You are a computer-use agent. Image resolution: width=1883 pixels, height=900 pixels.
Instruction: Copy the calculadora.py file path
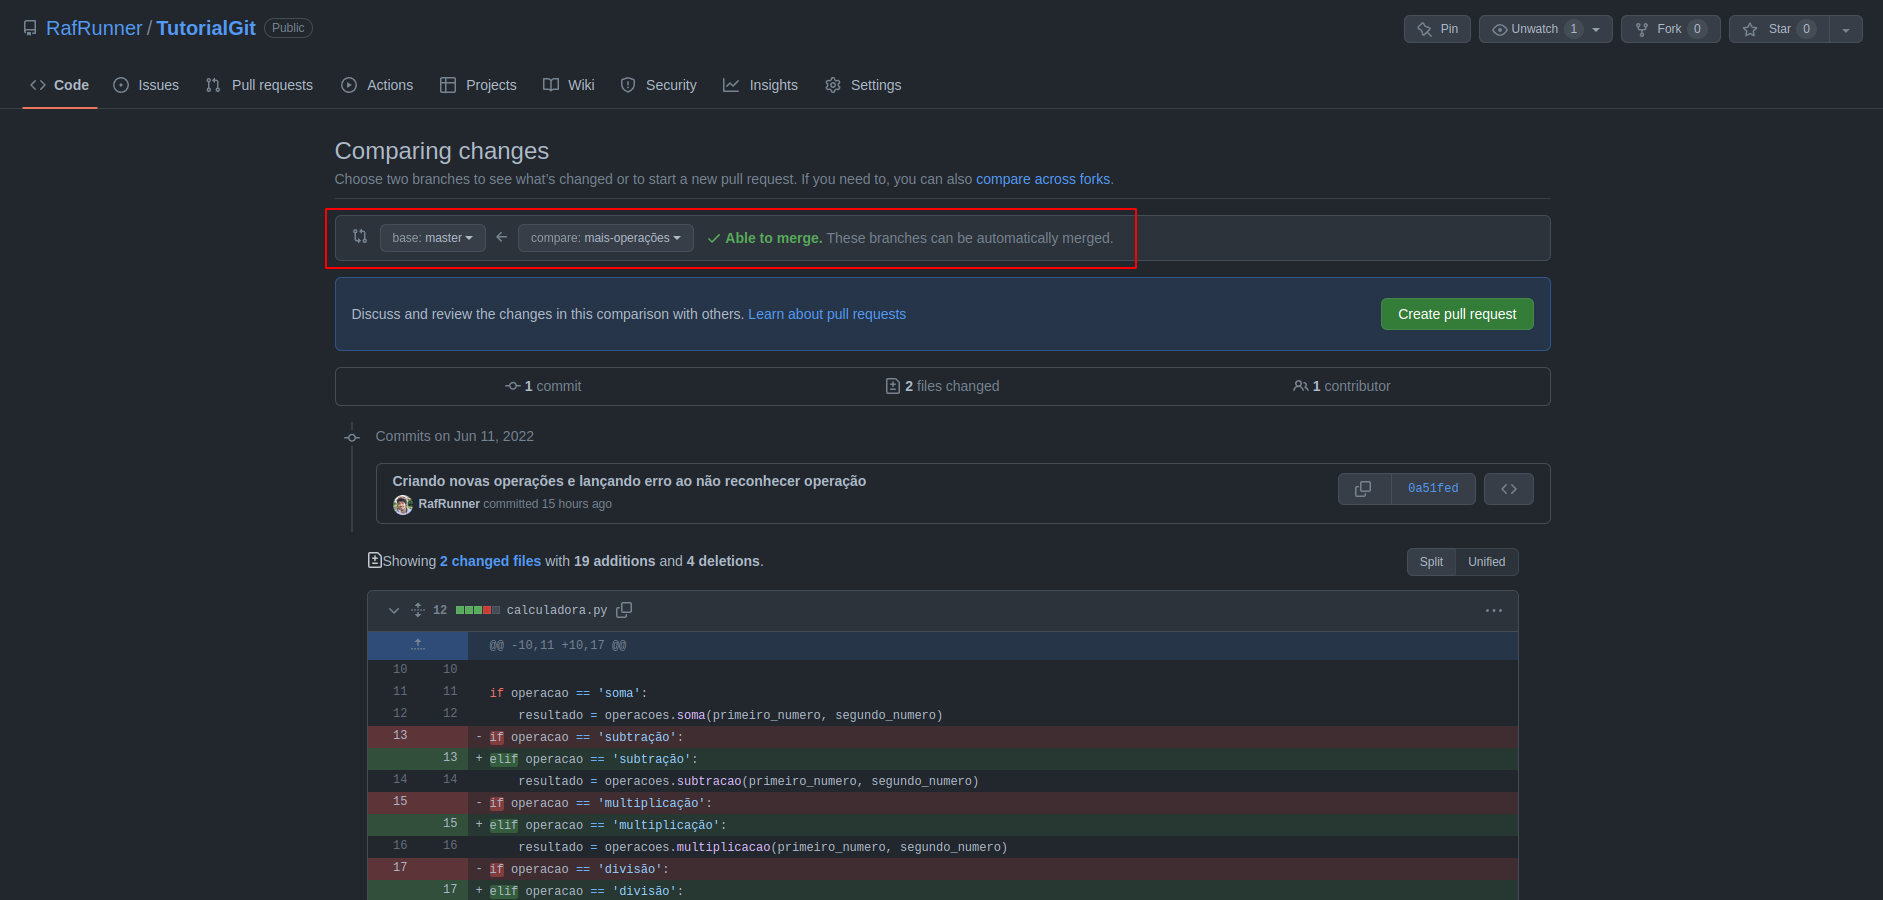pyautogui.click(x=624, y=610)
